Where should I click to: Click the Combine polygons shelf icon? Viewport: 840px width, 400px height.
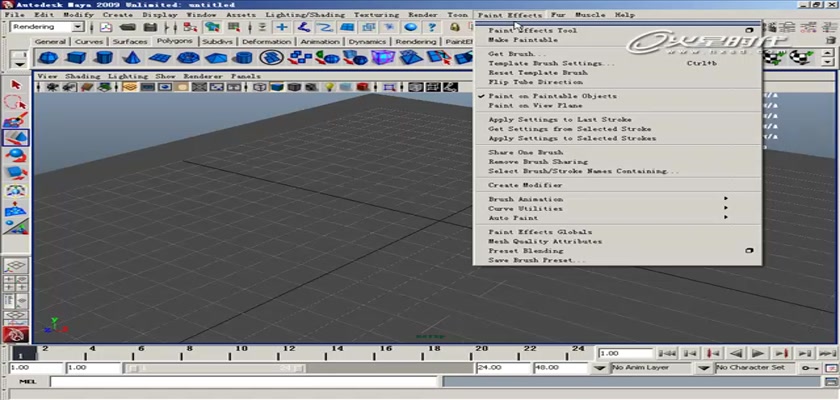(299, 57)
